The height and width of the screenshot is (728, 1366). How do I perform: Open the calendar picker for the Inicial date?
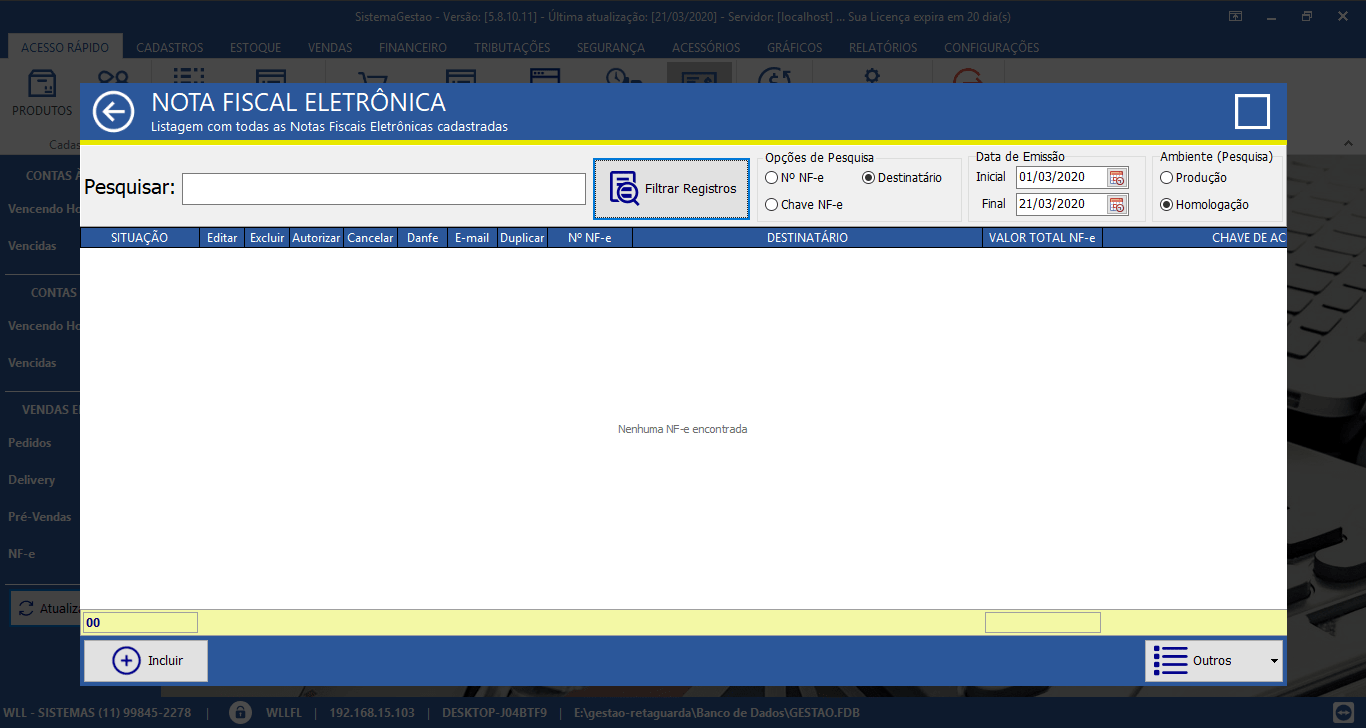coord(1117,178)
